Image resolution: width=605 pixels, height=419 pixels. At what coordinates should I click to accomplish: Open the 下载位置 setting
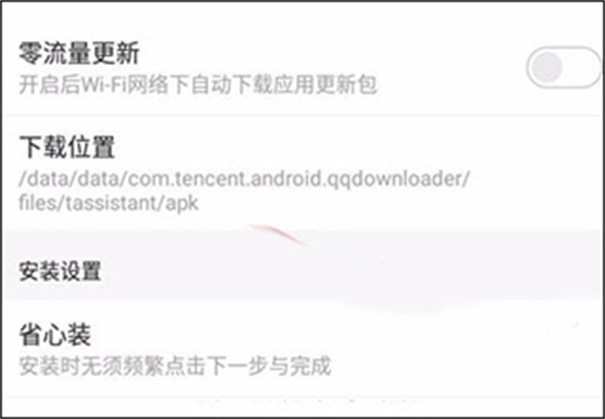(x=302, y=172)
